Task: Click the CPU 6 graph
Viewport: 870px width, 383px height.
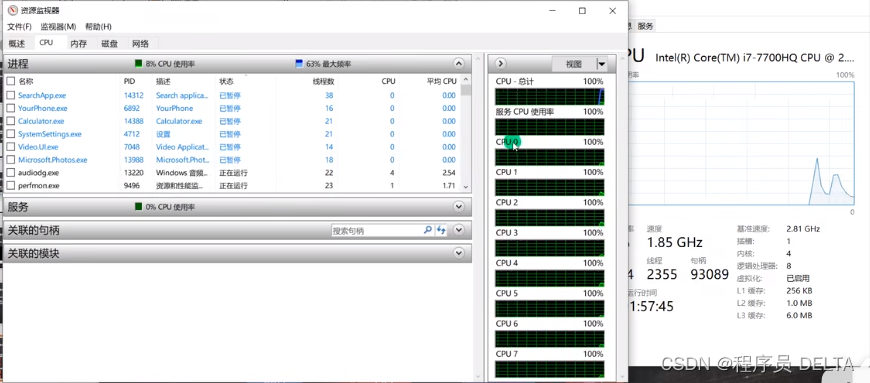Action: [549, 339]
